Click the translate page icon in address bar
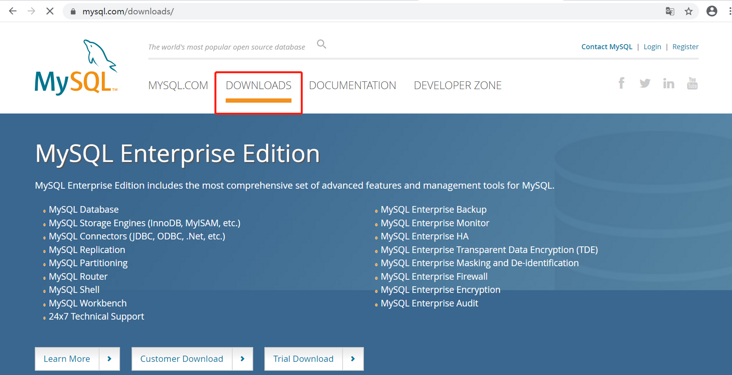This screenshot has height=375, width=732. [x=670, y=12]
